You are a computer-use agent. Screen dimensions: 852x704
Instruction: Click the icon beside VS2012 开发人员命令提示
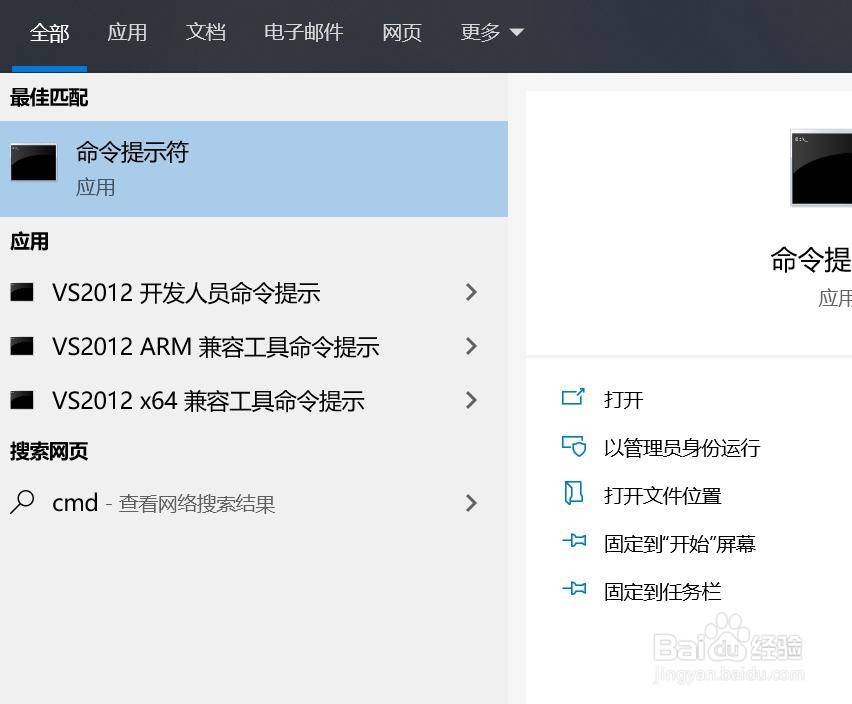click(22, 292)
